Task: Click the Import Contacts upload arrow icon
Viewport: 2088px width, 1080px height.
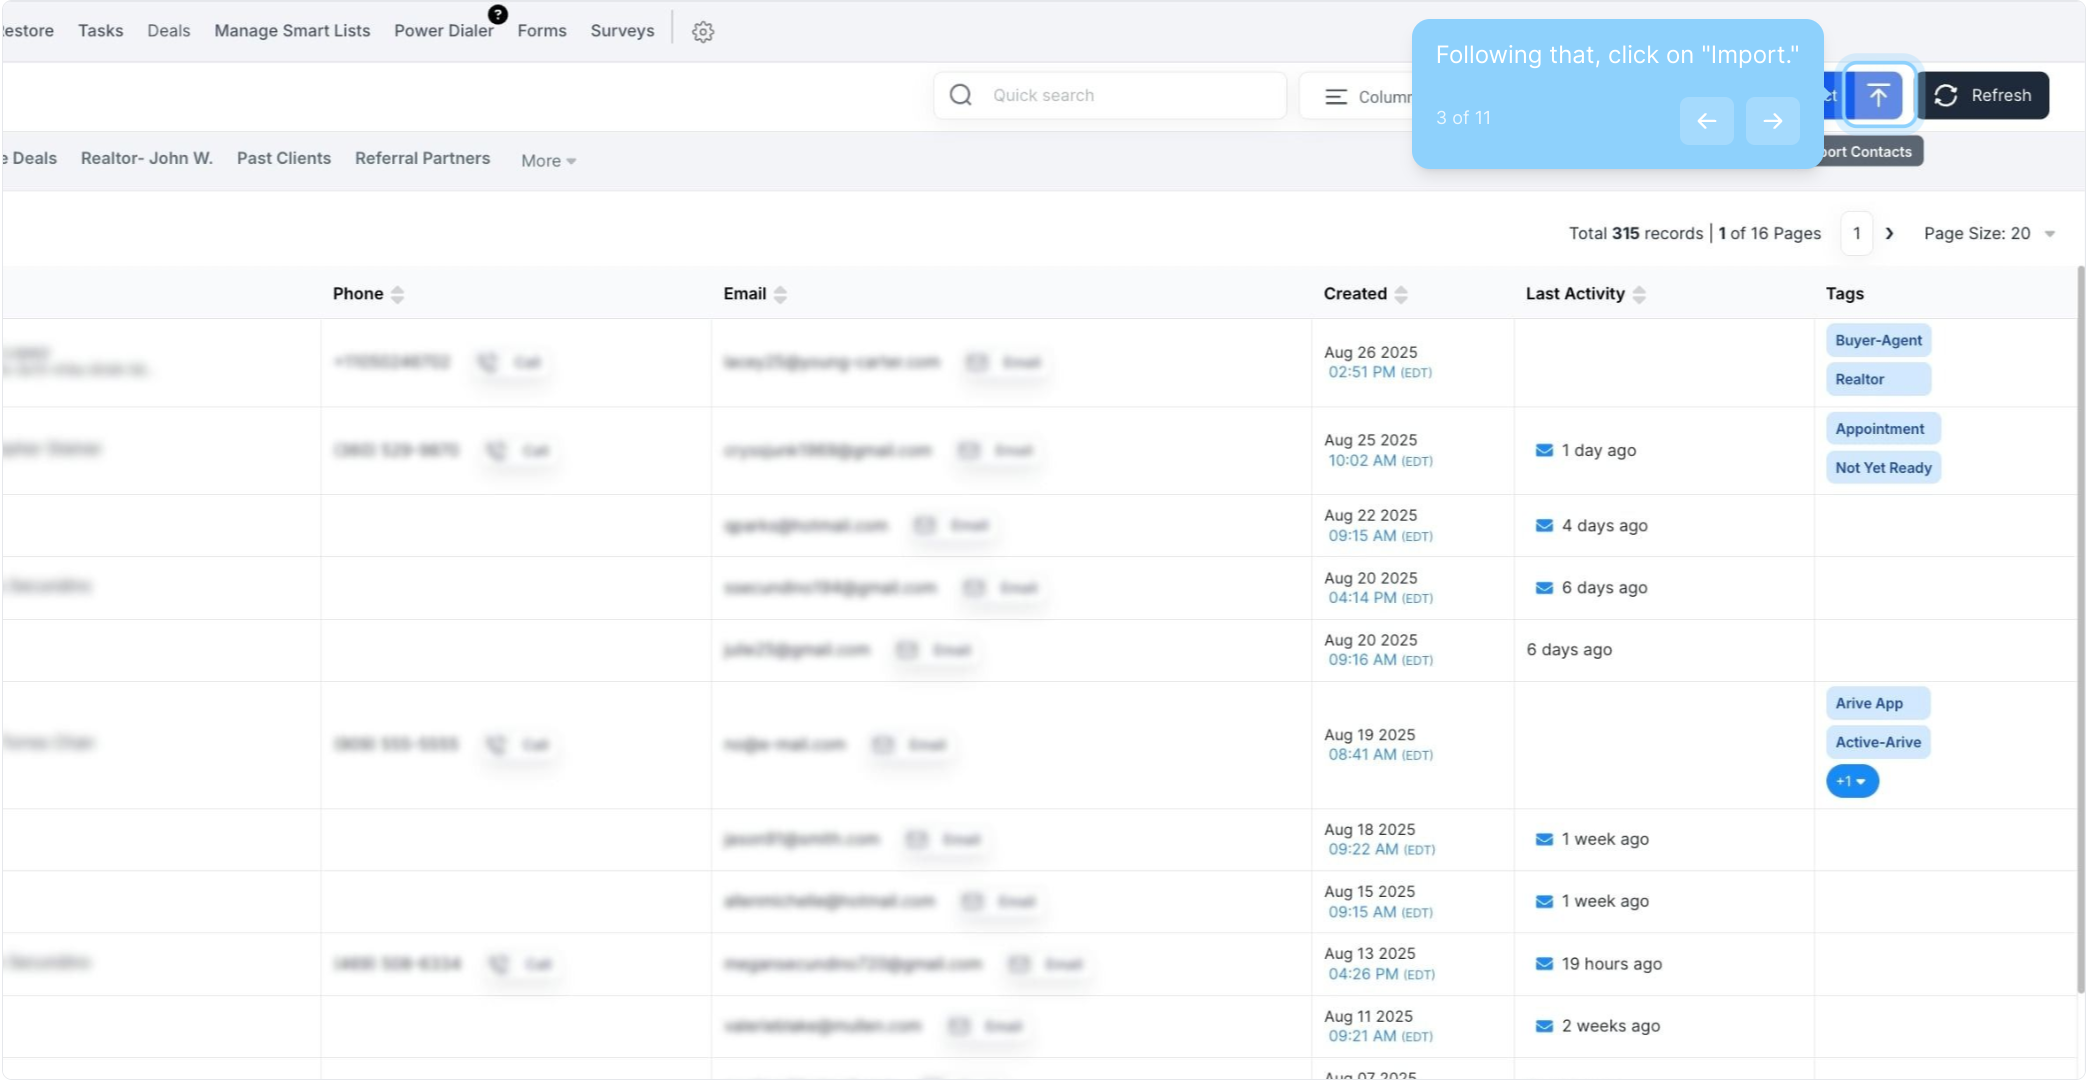Action: [1878, 95]
